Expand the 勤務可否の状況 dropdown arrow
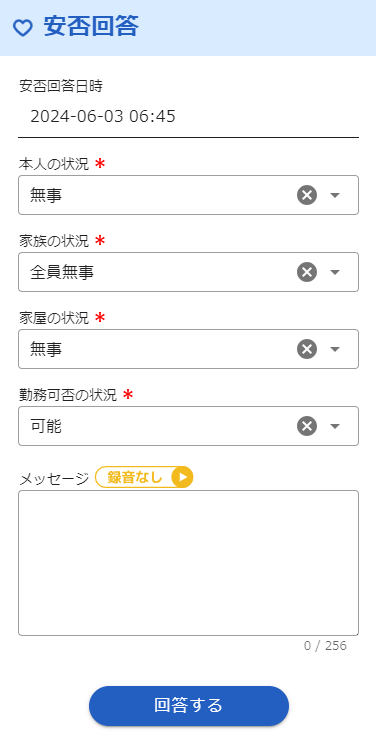Image resolution: width=376 pixels, height=748 pixels. (x=335, y=426)
